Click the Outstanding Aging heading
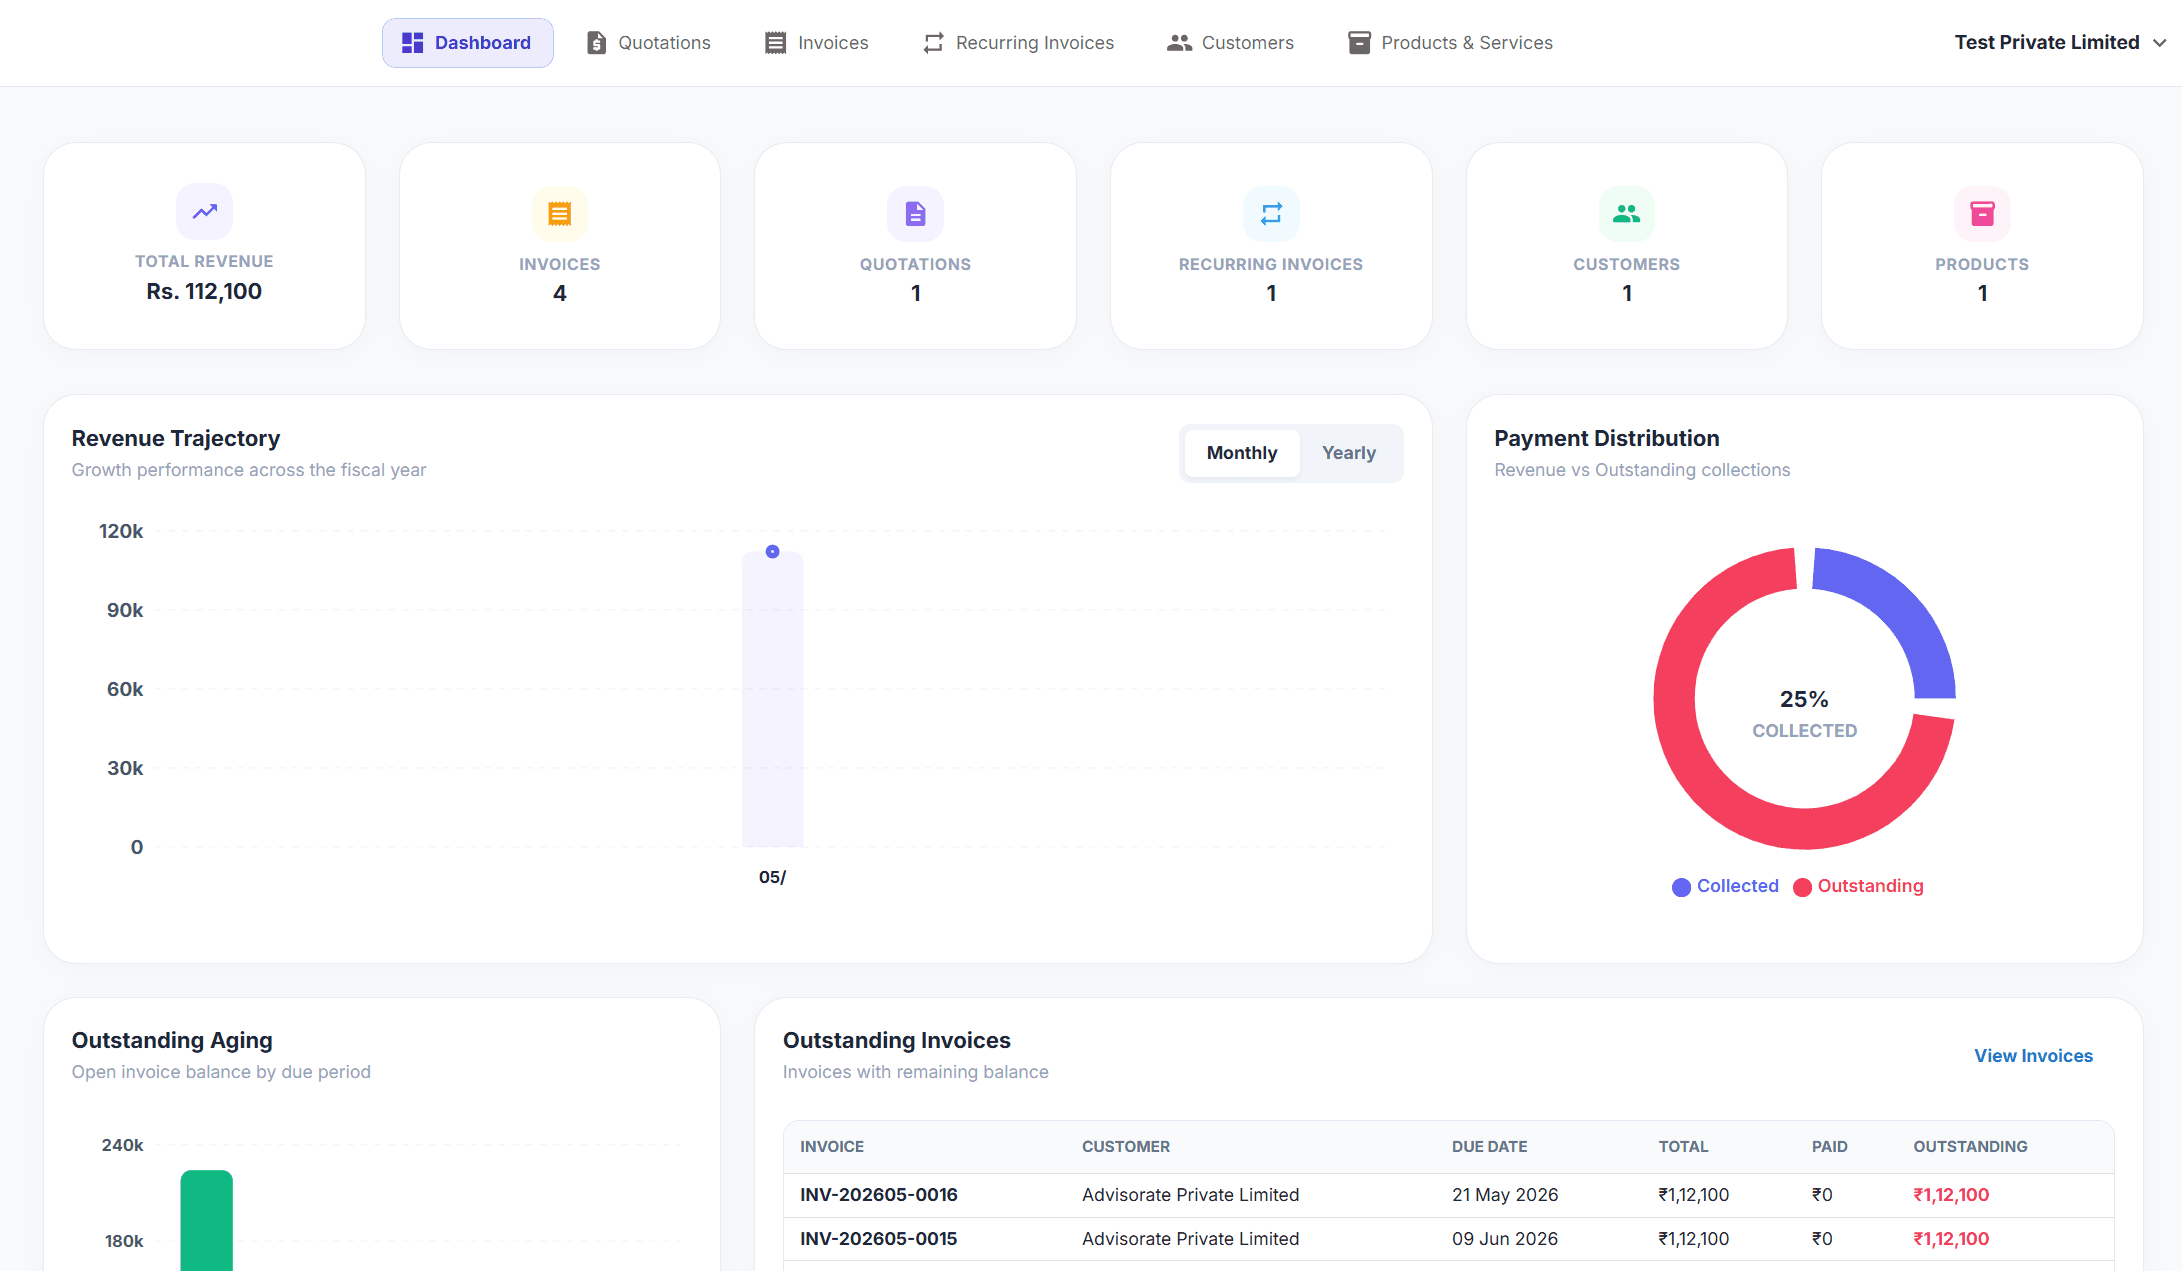Image resolution: width=2182 pixels, height=1271 pixels. pos(172,1041)
